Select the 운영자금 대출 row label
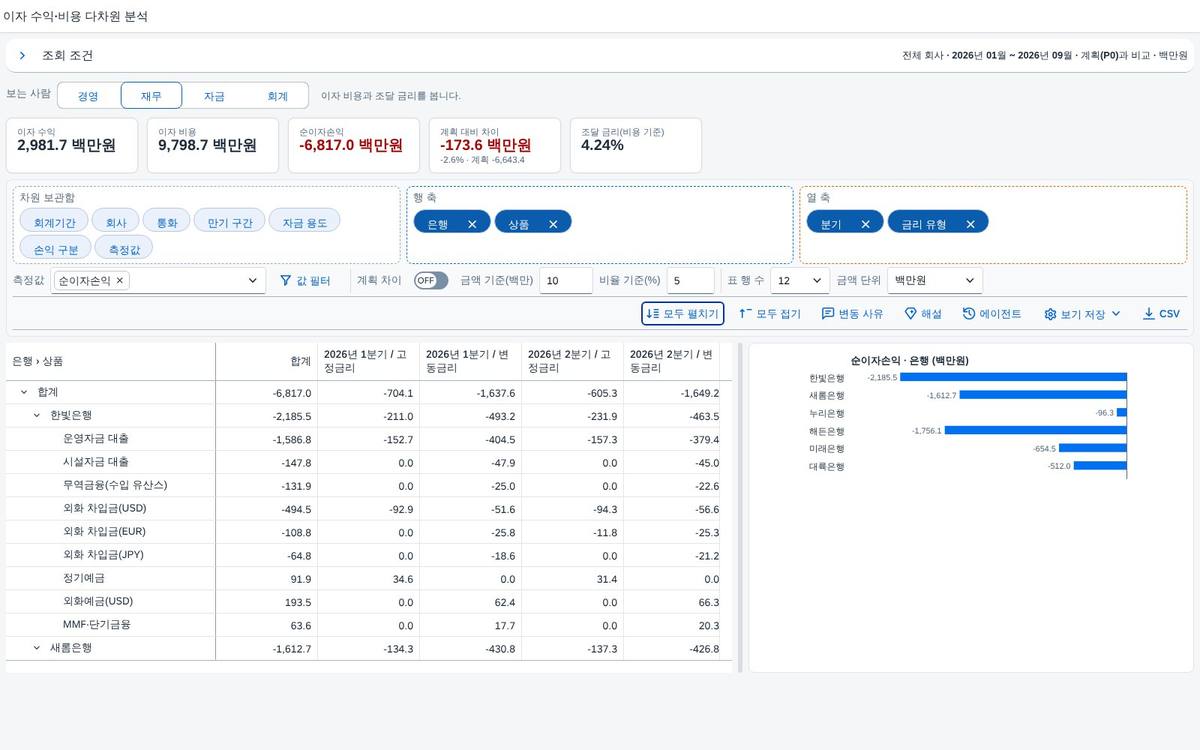 pyautogui.click(x=96, y=438)
